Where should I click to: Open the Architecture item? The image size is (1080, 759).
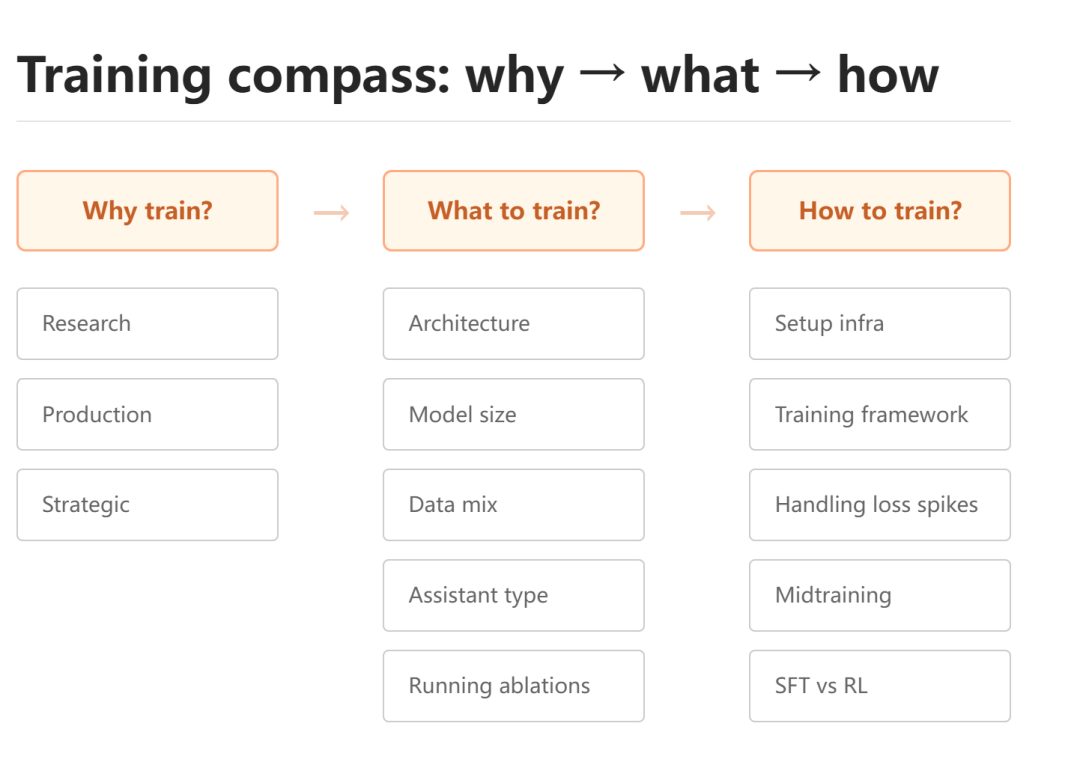pyautogui.click(x=513, y=324)
